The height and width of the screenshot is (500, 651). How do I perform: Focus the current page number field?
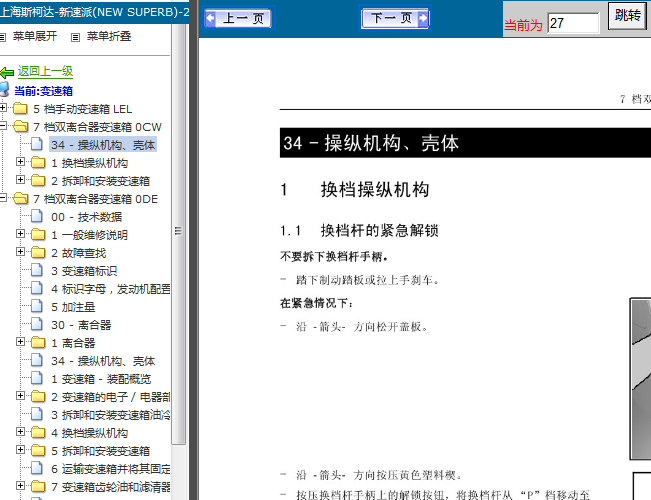click(x=573, y=23)
